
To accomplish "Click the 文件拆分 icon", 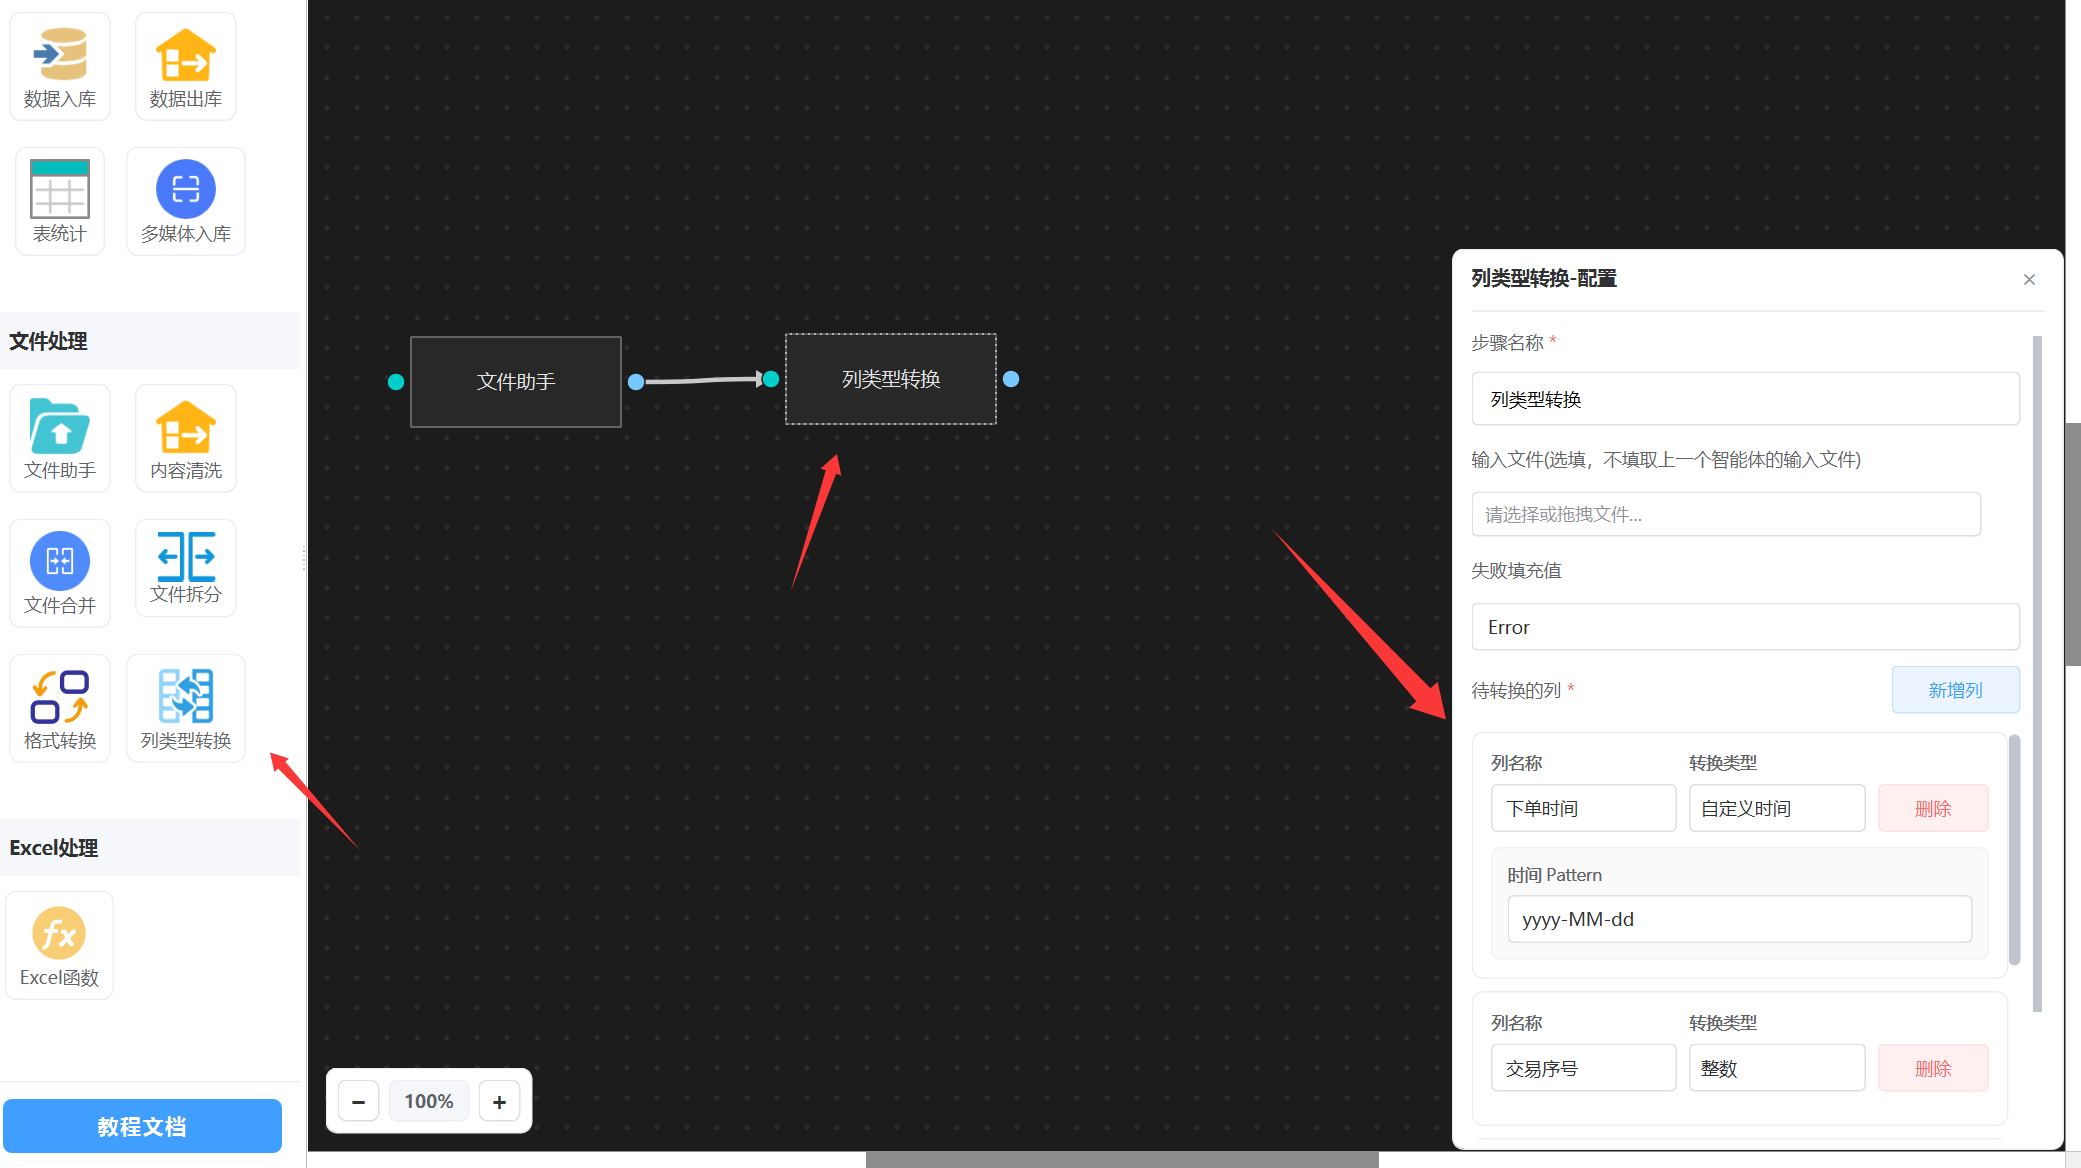I will point(185,557).
